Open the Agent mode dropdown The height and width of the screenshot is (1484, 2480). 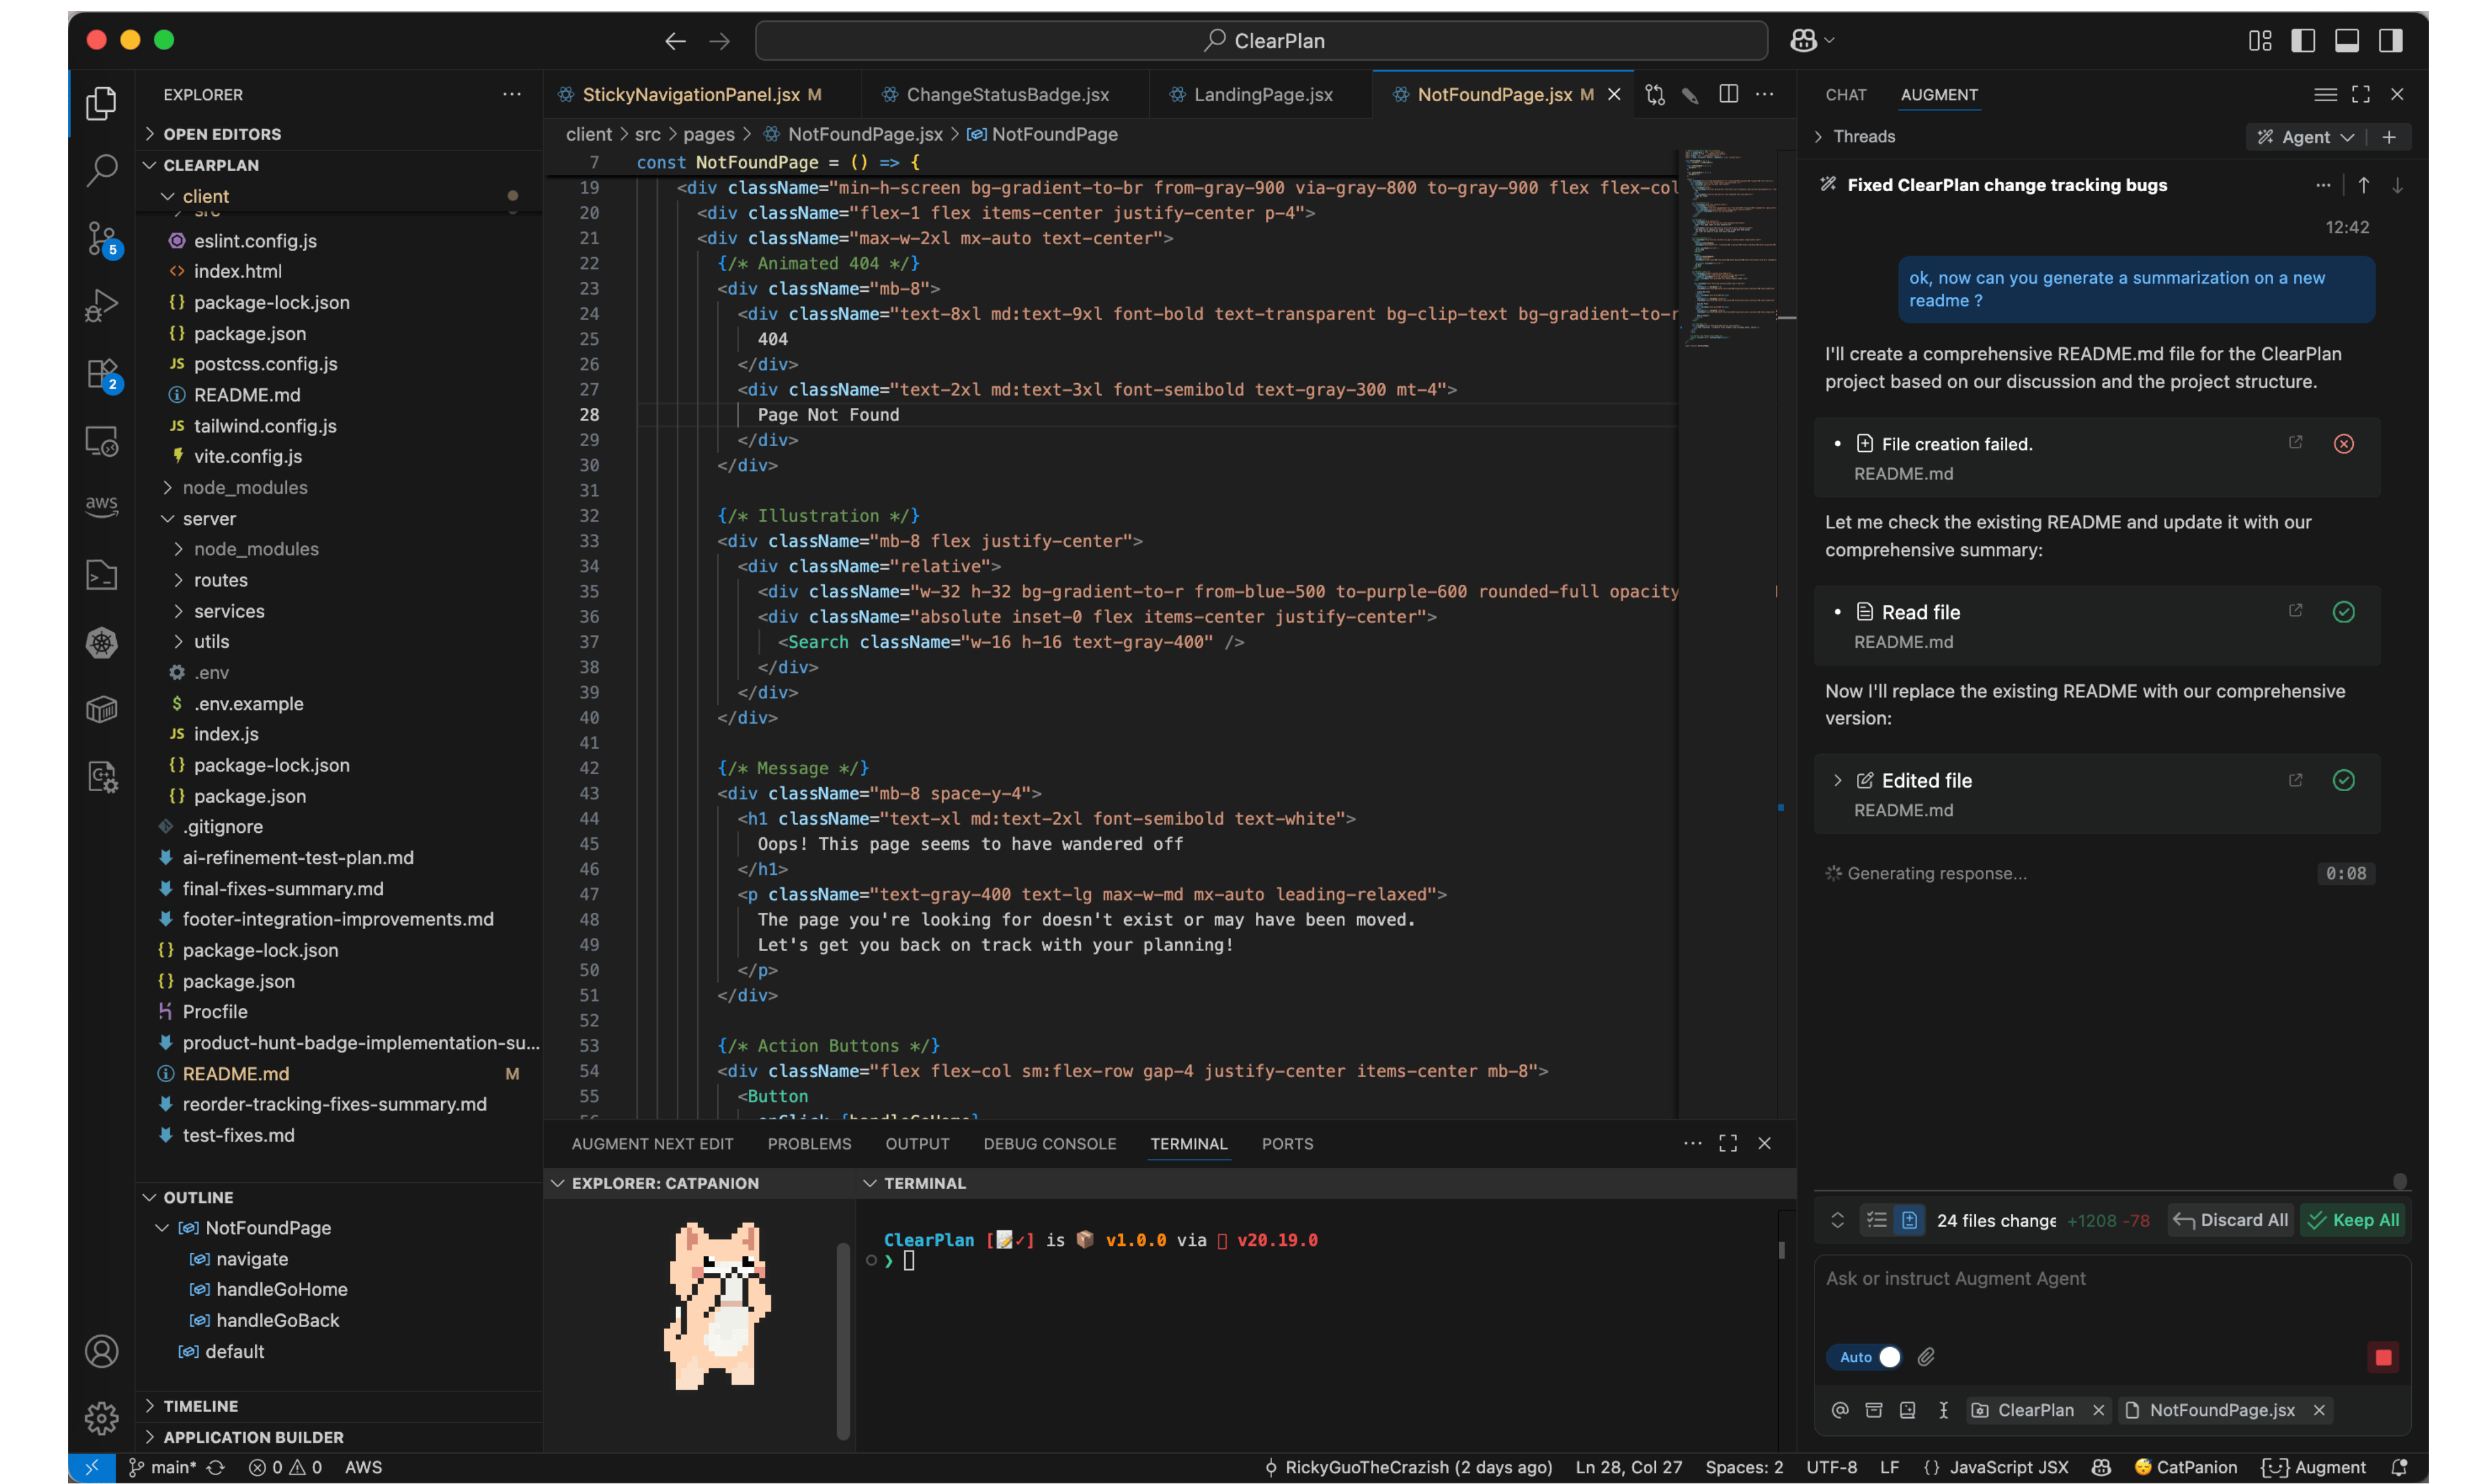[x=2305, y=137]
